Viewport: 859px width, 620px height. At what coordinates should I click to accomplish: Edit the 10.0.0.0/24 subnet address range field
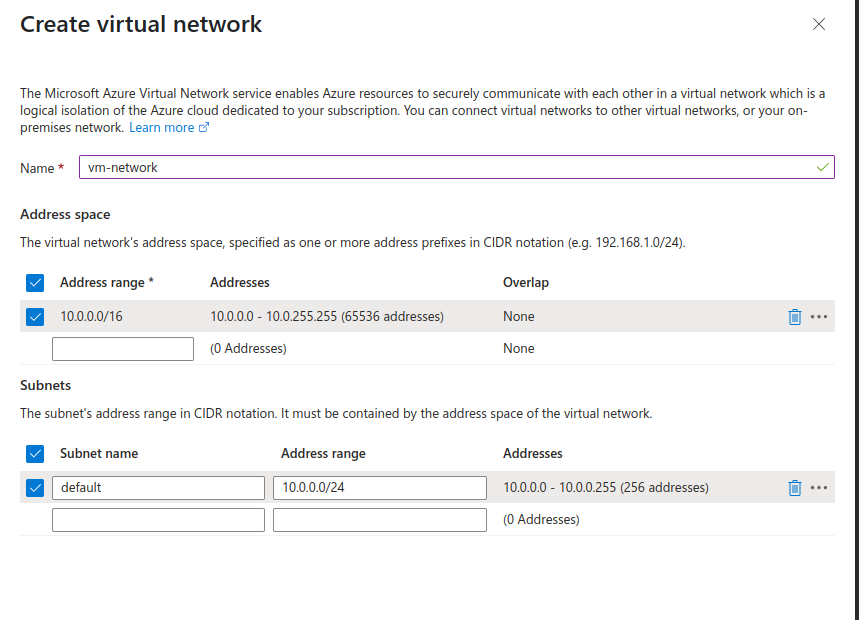379,487
